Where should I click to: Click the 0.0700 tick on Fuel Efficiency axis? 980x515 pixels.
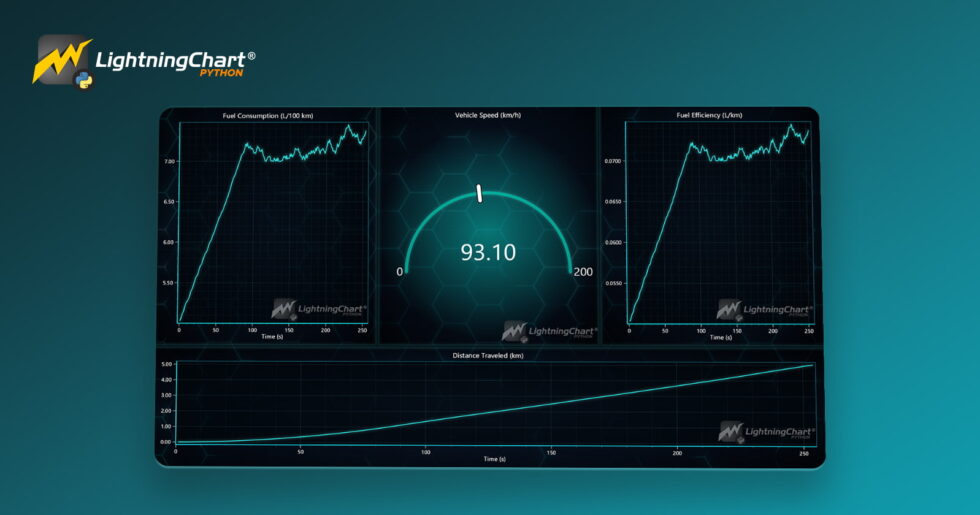tap(612, 161)
